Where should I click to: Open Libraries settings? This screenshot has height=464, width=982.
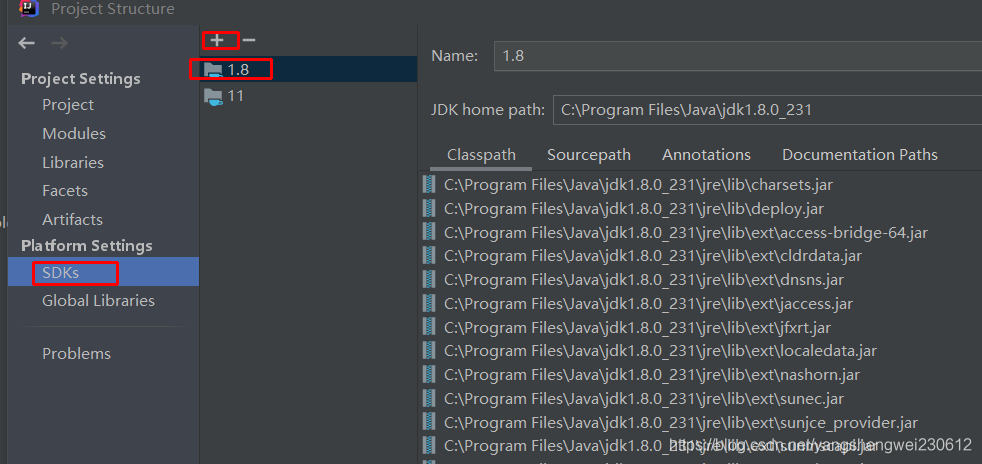pyautogui.click(x=73, y=162)
